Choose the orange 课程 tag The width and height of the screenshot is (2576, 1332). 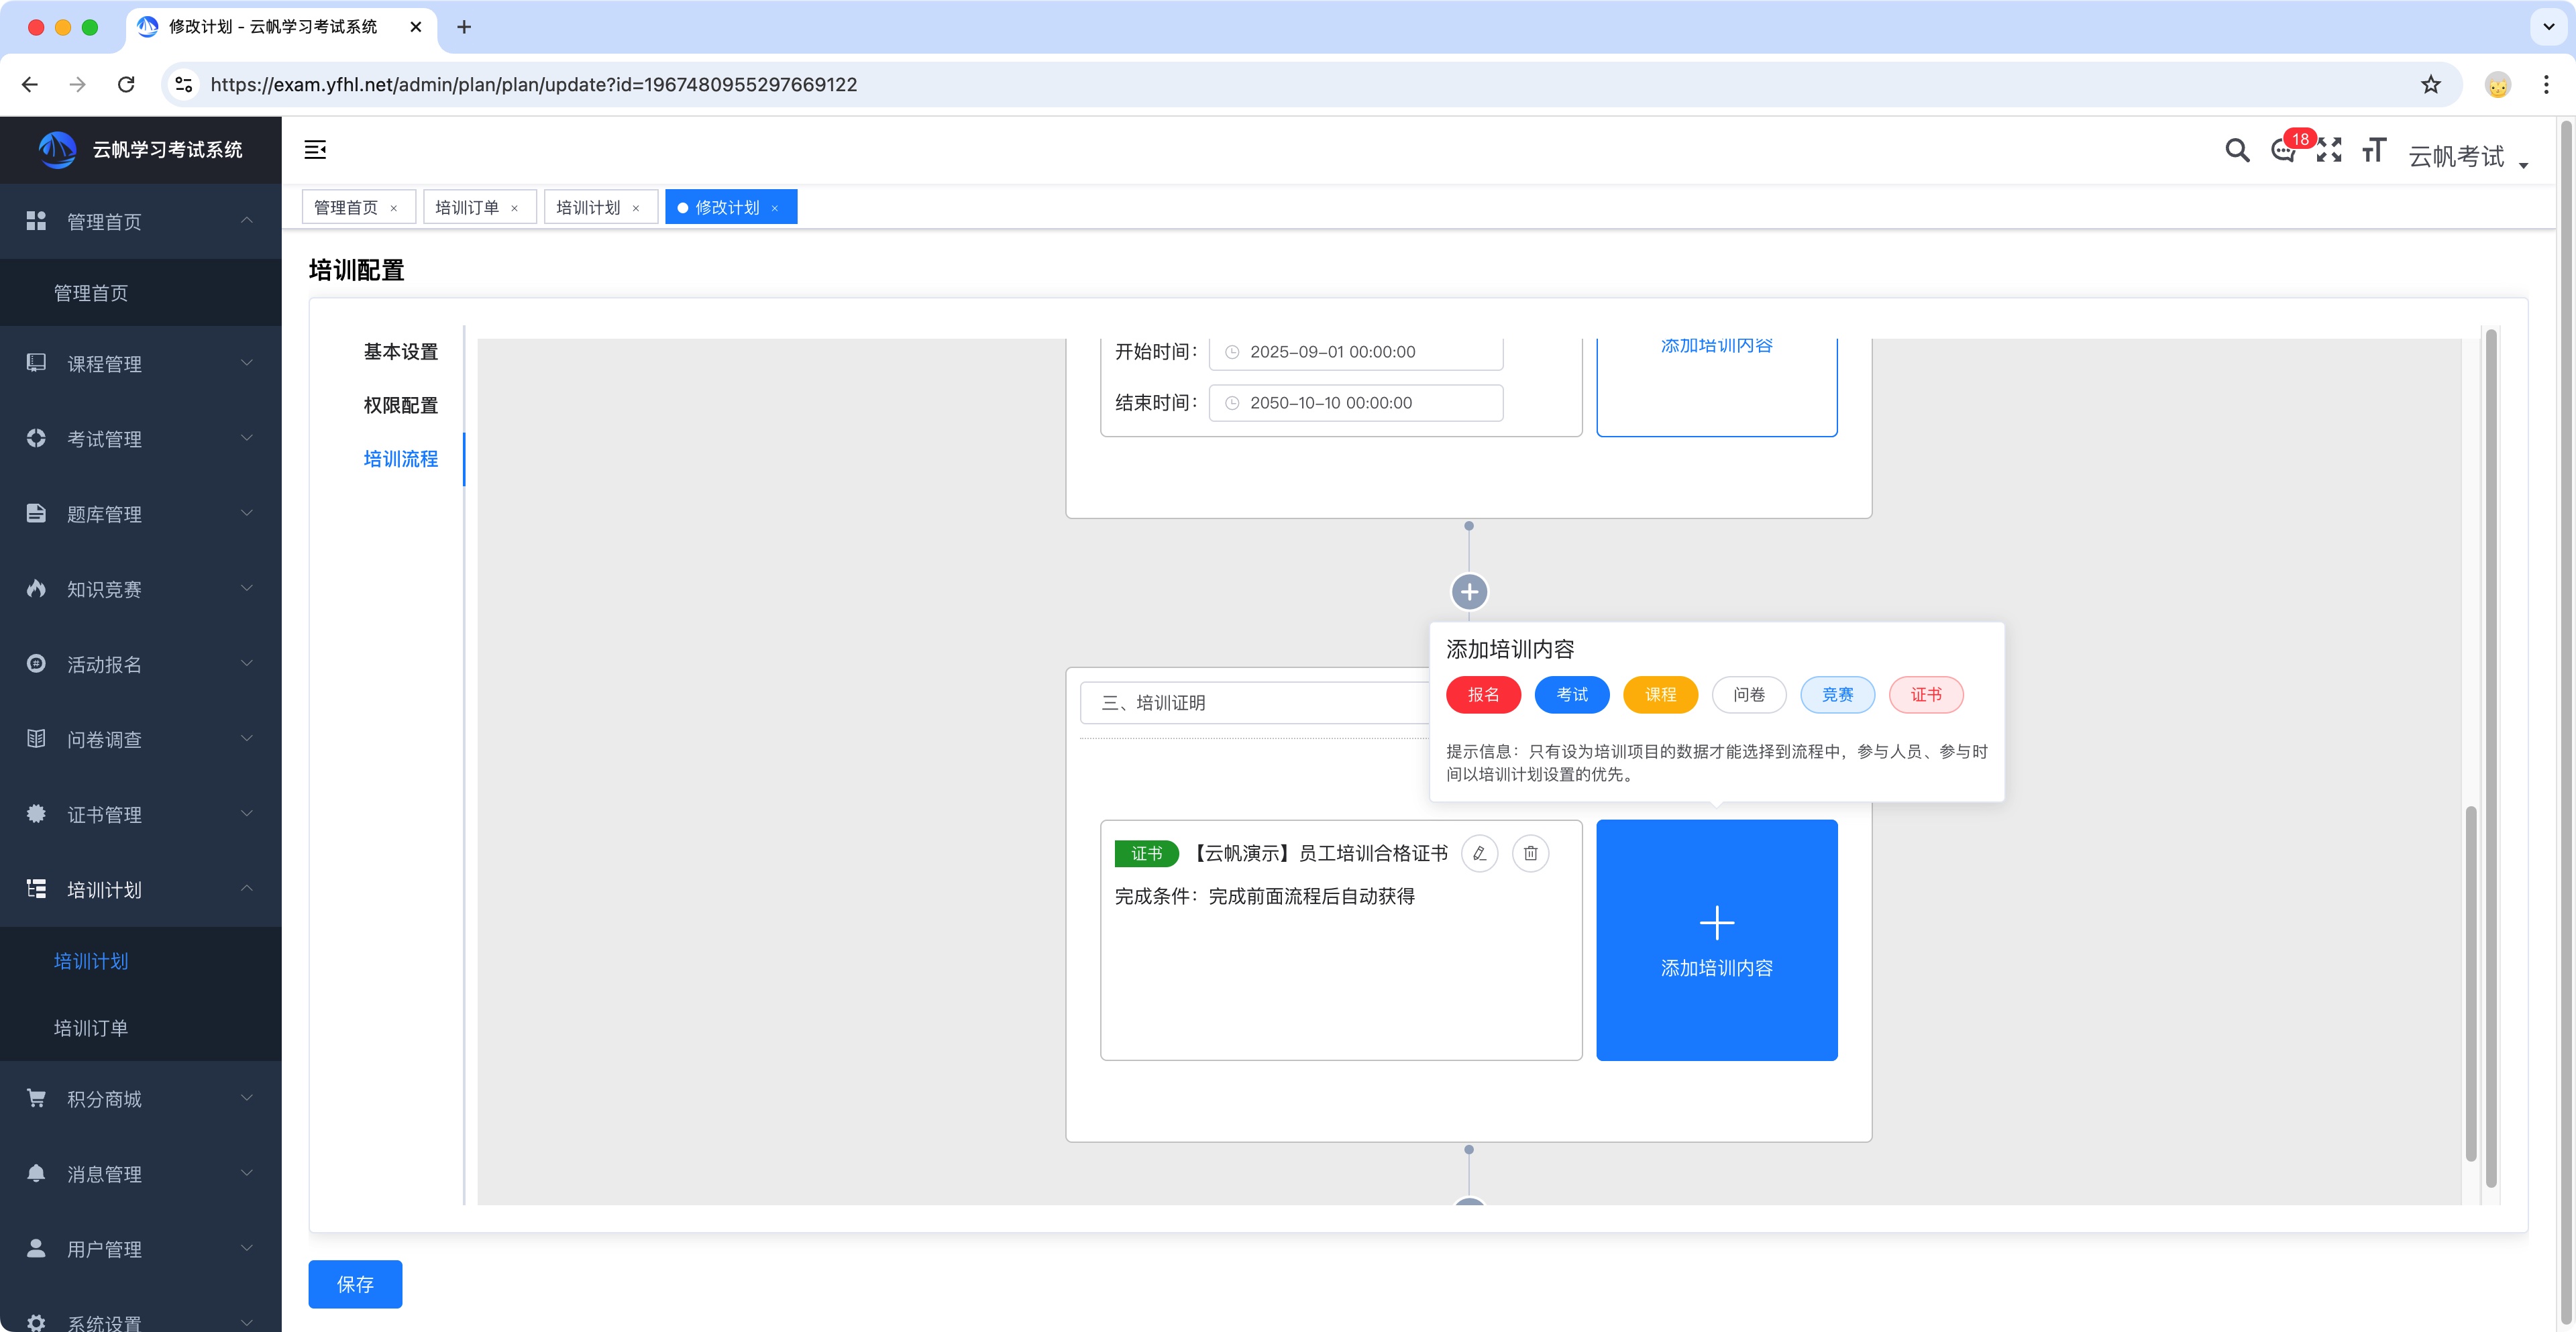tap(1660, 695)
